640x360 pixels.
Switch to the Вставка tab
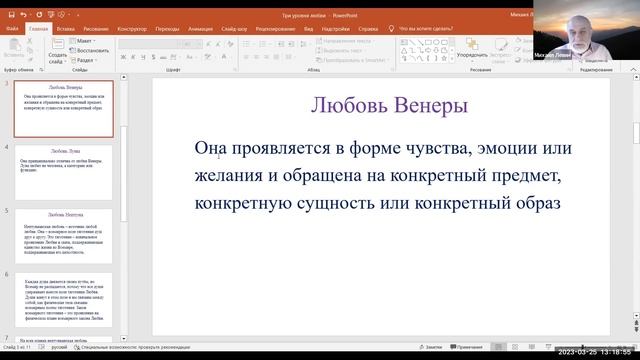tap(66, 29)
